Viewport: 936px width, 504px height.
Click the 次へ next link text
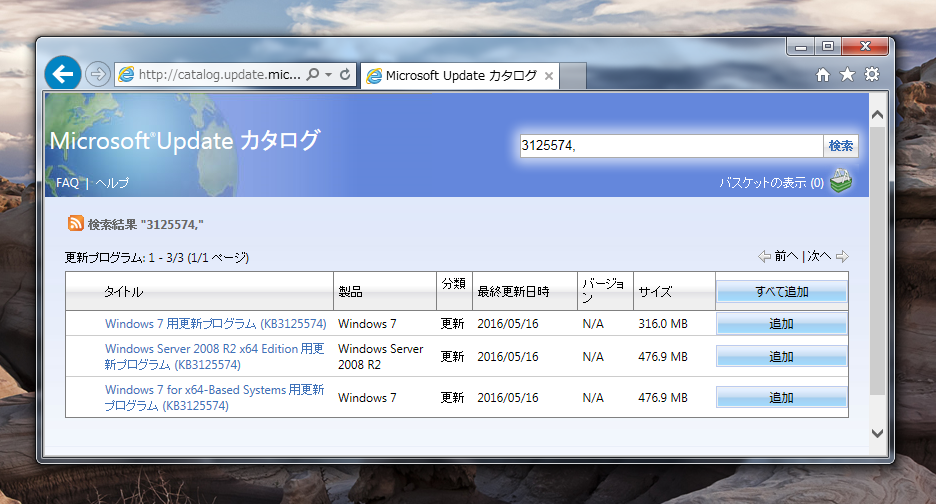[x=819, y=257]
